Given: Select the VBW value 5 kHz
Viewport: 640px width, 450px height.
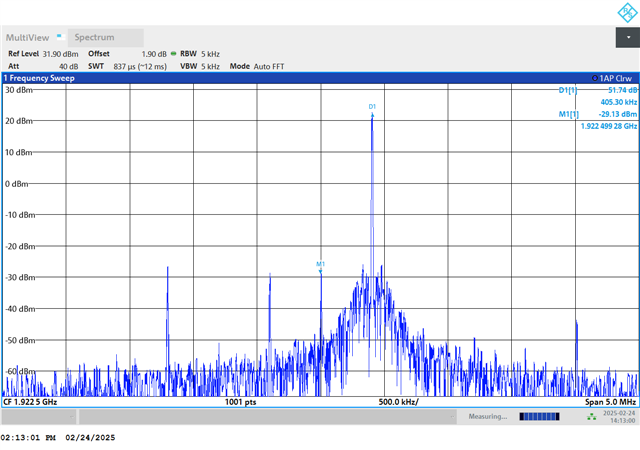Looking at the screenshot, I should click(x=210, y=67).
